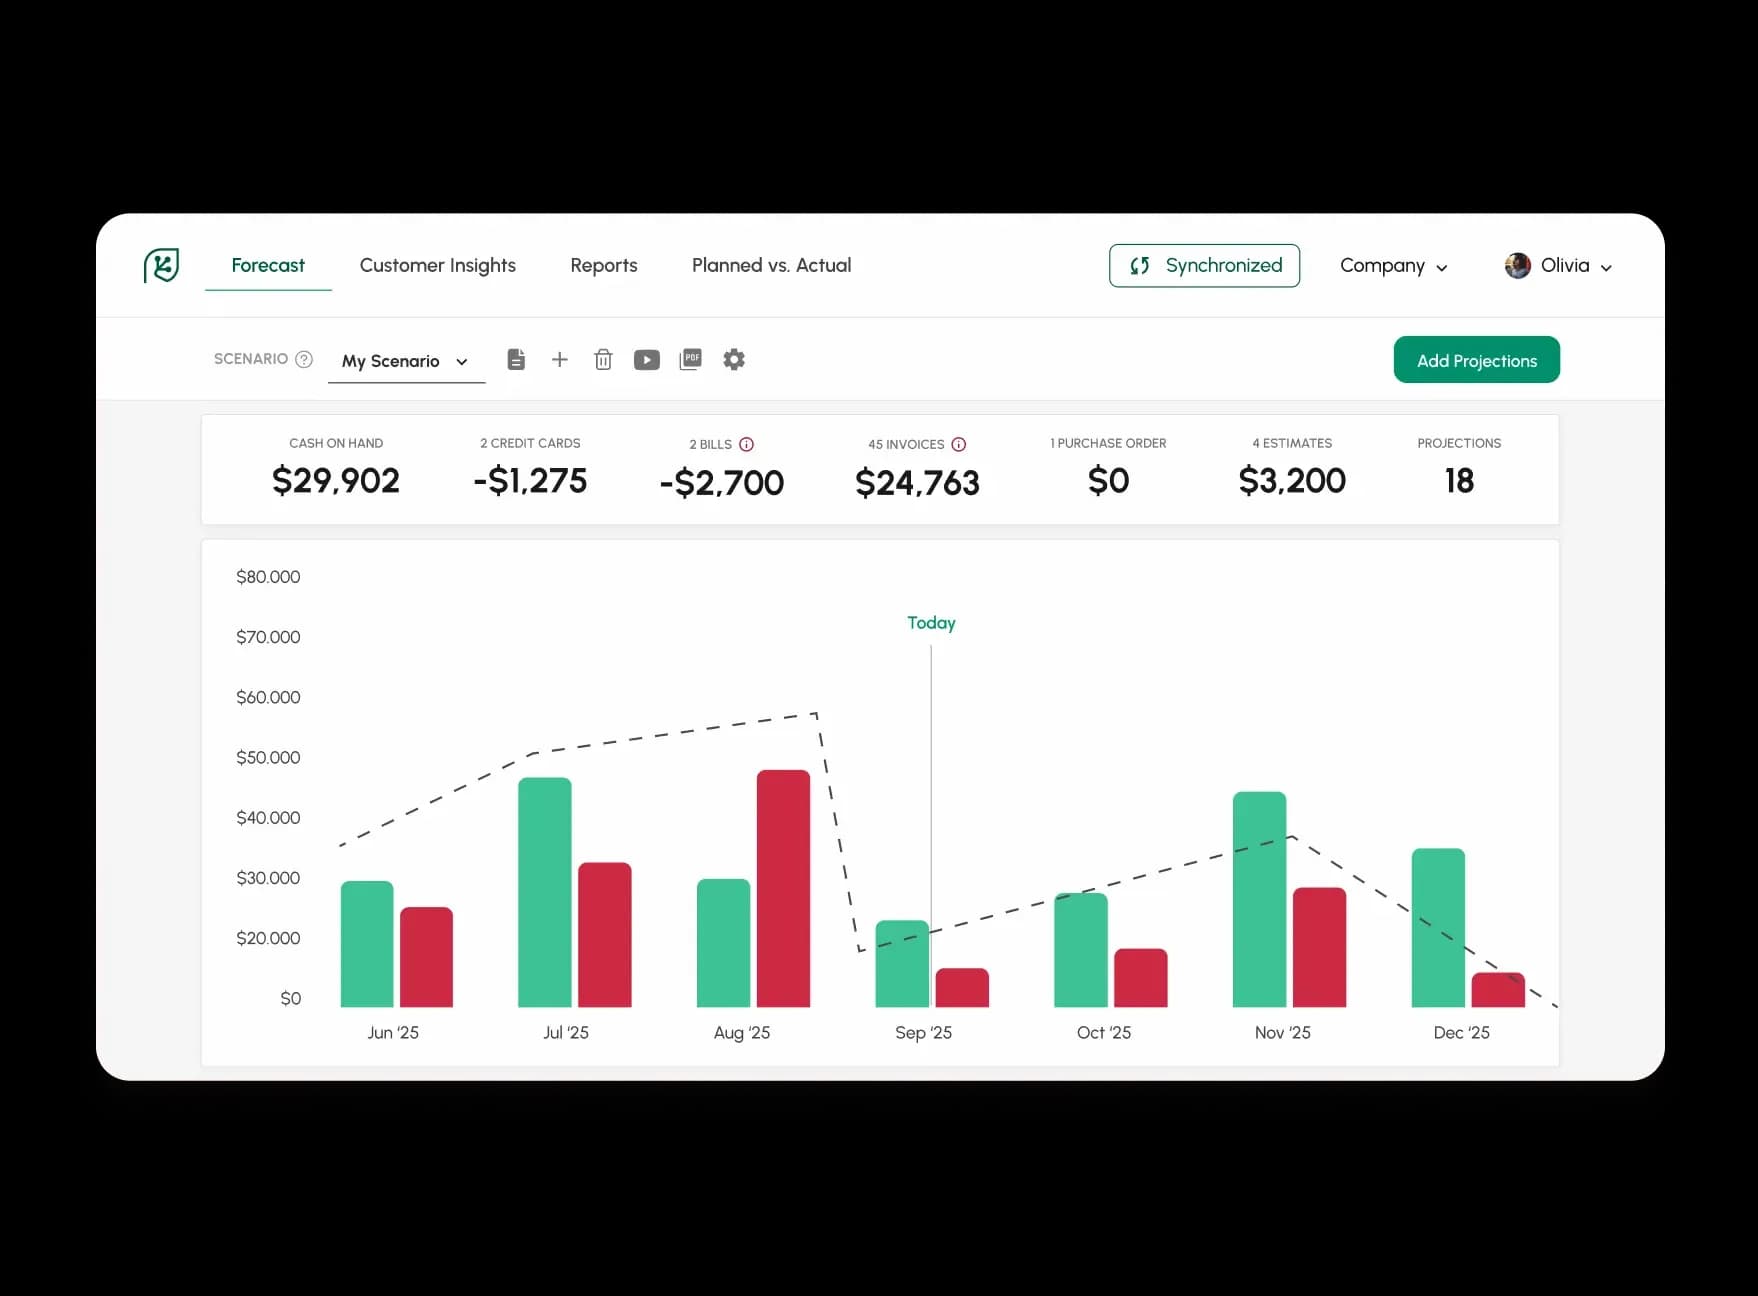This screenshot has width=1758, height=1296.
Task: Select the Today marker on chart
Action: (931, 623)
